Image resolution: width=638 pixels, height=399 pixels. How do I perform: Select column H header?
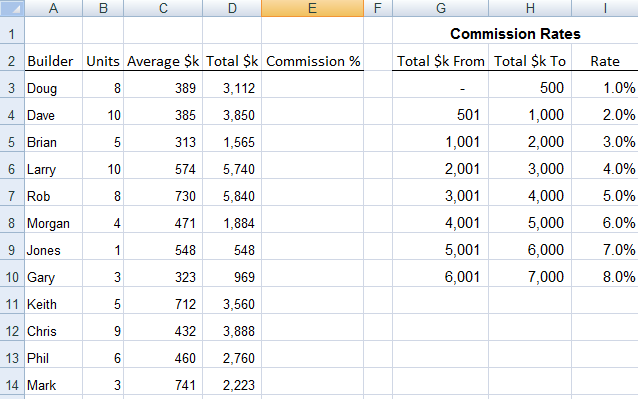click(530, 8)
